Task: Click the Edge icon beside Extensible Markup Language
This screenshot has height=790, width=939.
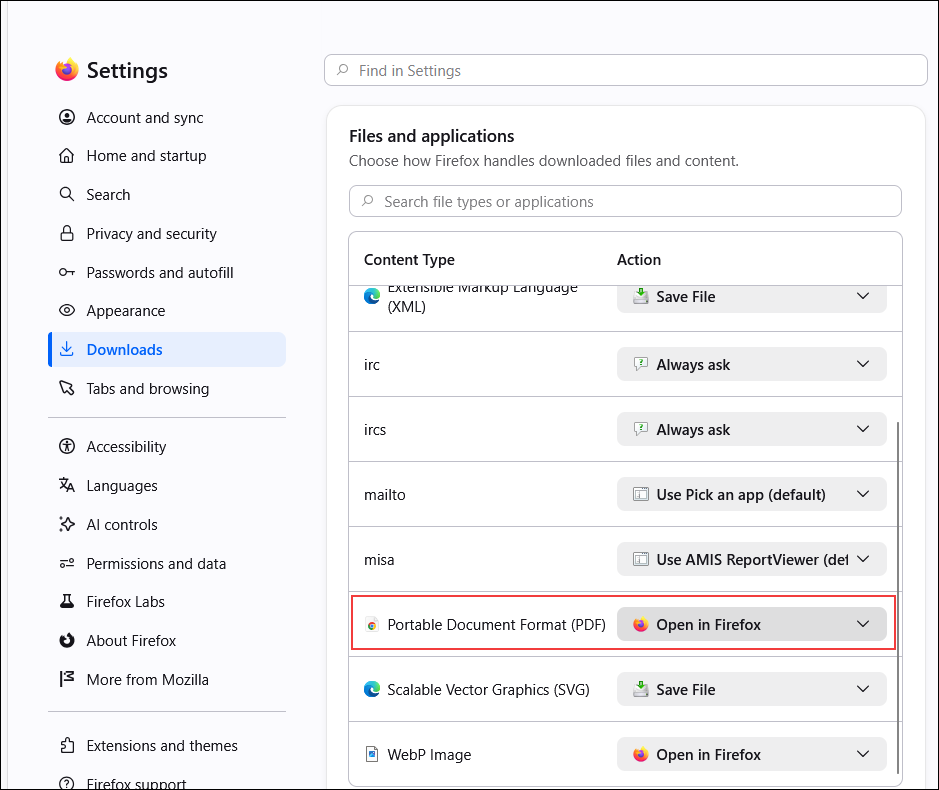Action: pos(372,296)
